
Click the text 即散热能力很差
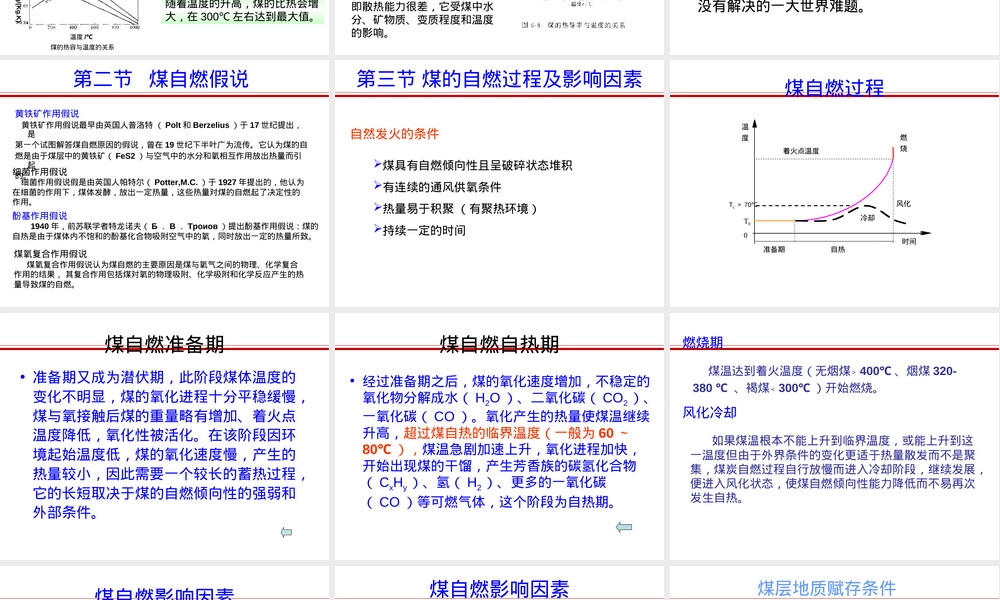[390, 6]
